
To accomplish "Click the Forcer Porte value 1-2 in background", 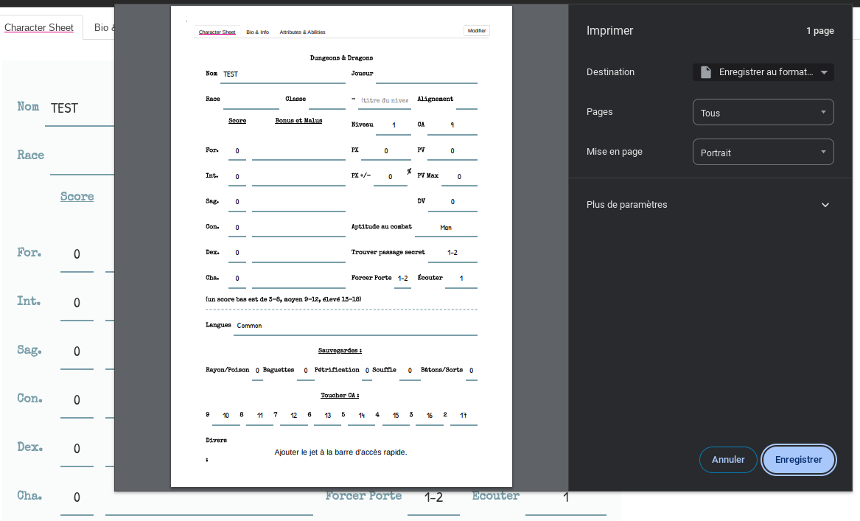I will [x=433, y=498].
